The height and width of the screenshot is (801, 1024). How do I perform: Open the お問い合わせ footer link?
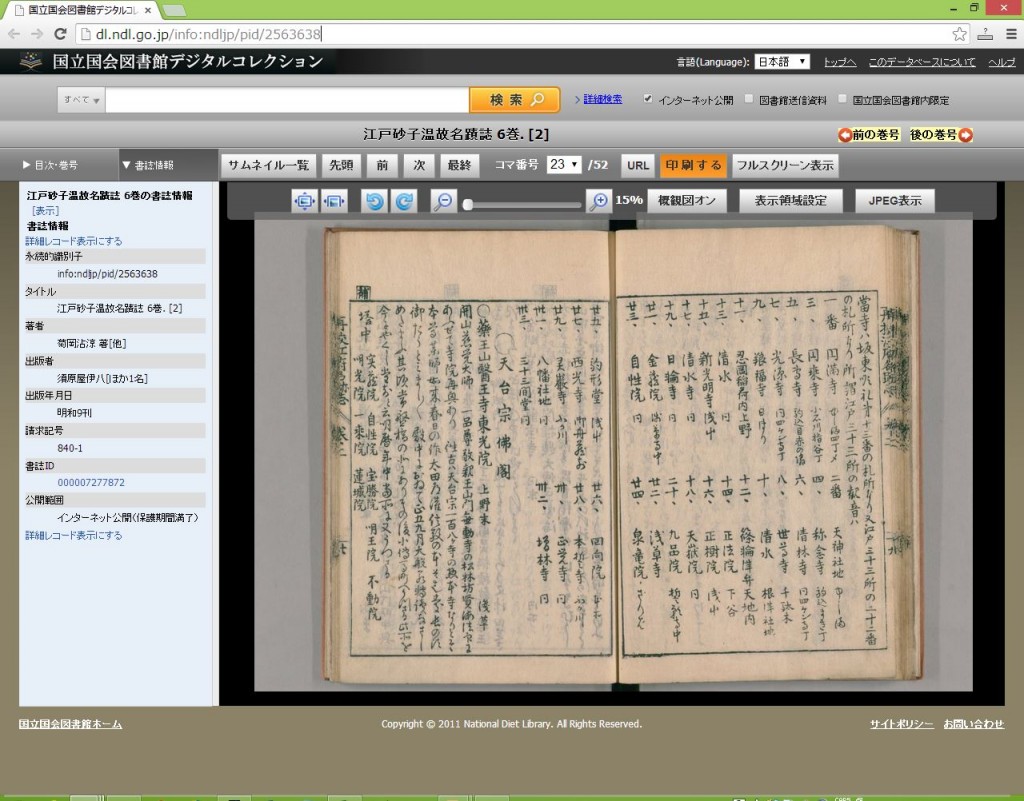pos(974,724)
